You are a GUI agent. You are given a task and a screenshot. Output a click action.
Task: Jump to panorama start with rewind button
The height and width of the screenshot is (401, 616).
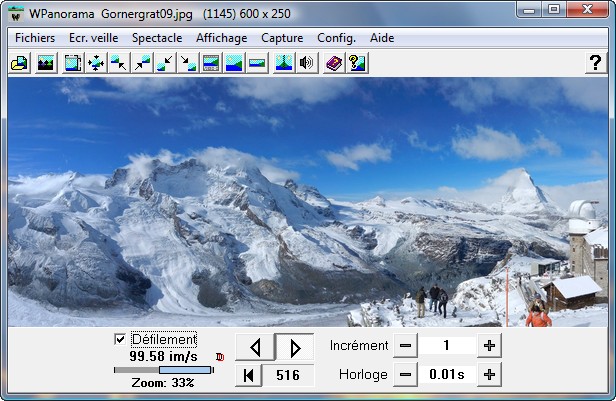[248, 375]
